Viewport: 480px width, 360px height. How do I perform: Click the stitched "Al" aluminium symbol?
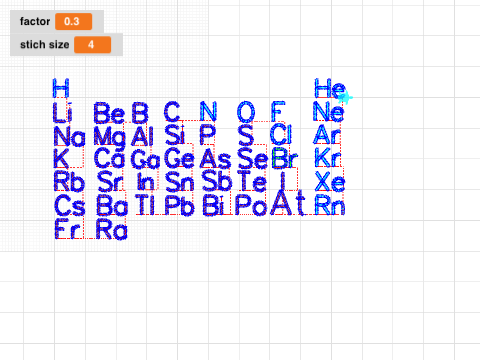click(142, 136)
